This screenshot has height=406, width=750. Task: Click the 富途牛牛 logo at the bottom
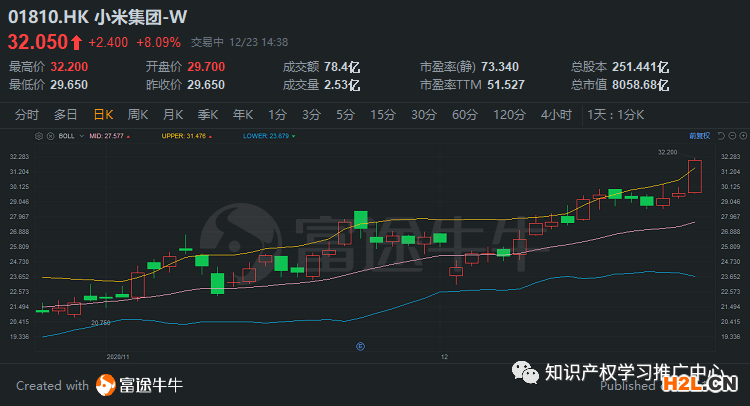point(139,385)
